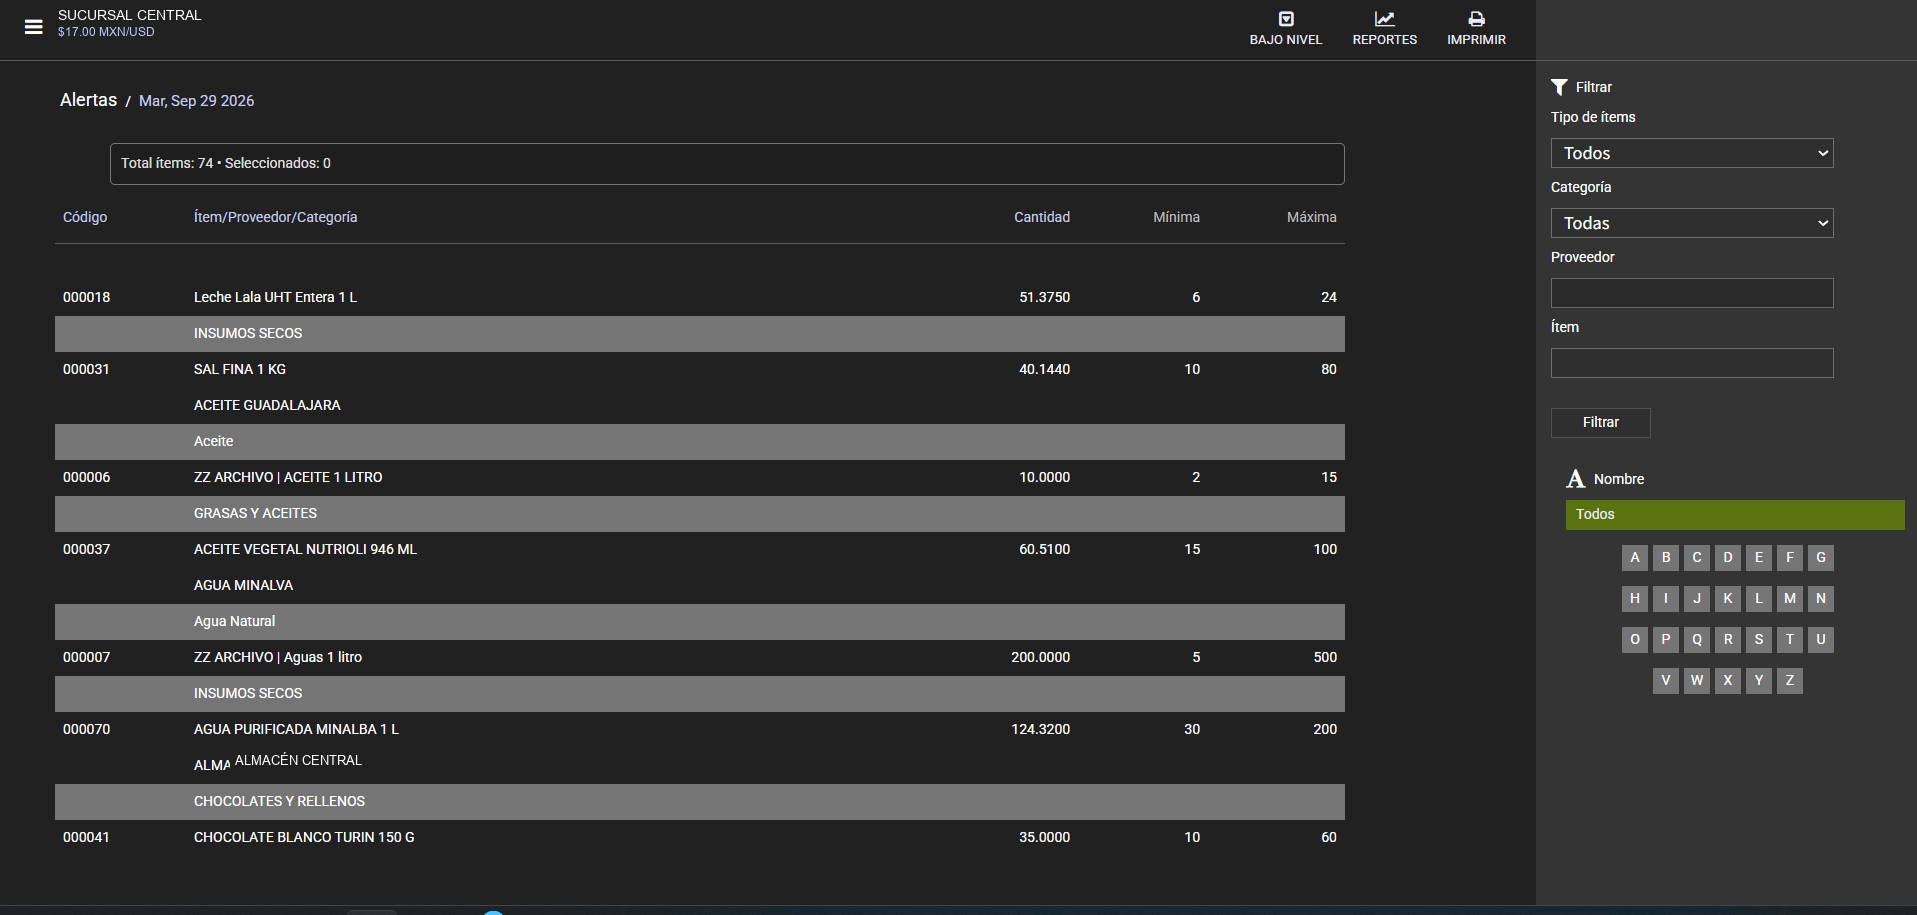Click the Filtrar button
Image resolution: width=1917 pixels, height=915 pixels.
click(1600, 423)
